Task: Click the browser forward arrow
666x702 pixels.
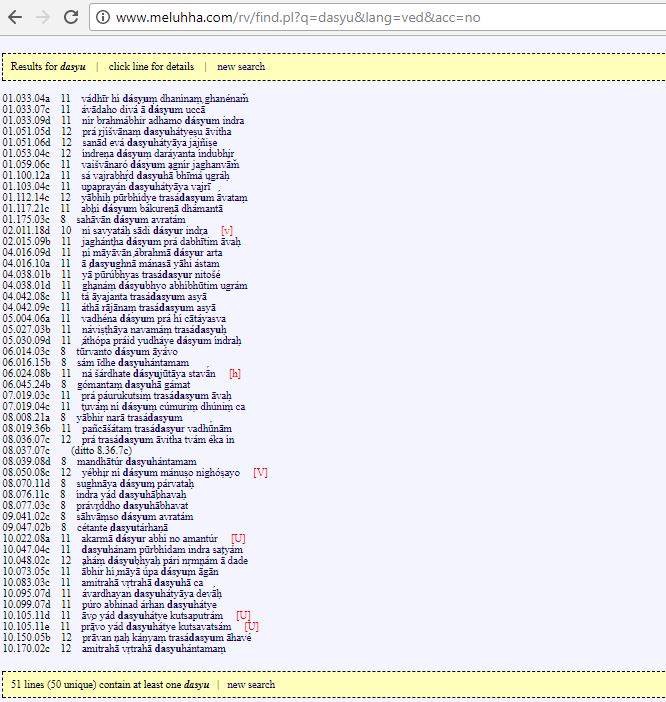Action: click(x=42, y=17)
